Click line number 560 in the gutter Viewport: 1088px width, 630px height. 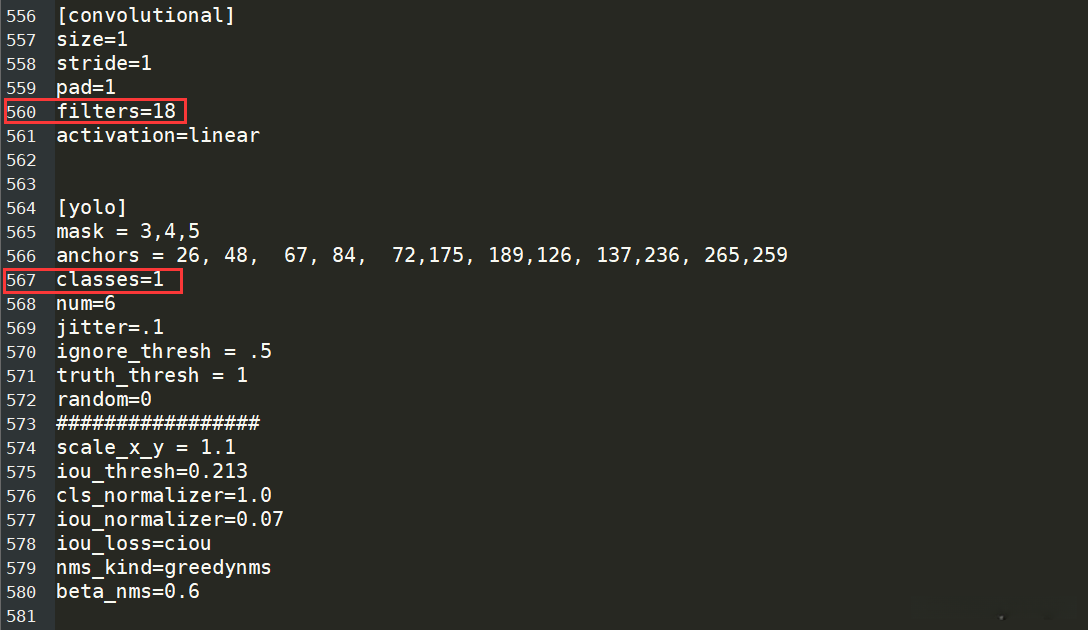21,112
